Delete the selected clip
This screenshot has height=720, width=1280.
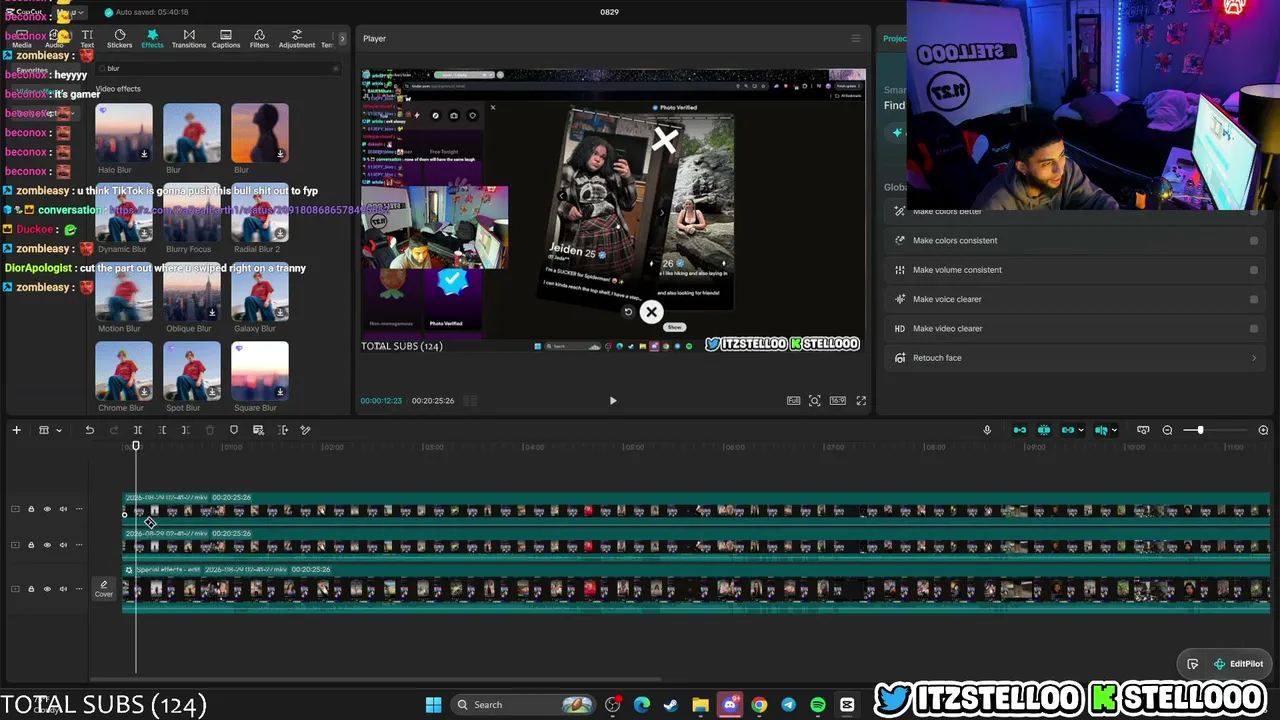210,430
